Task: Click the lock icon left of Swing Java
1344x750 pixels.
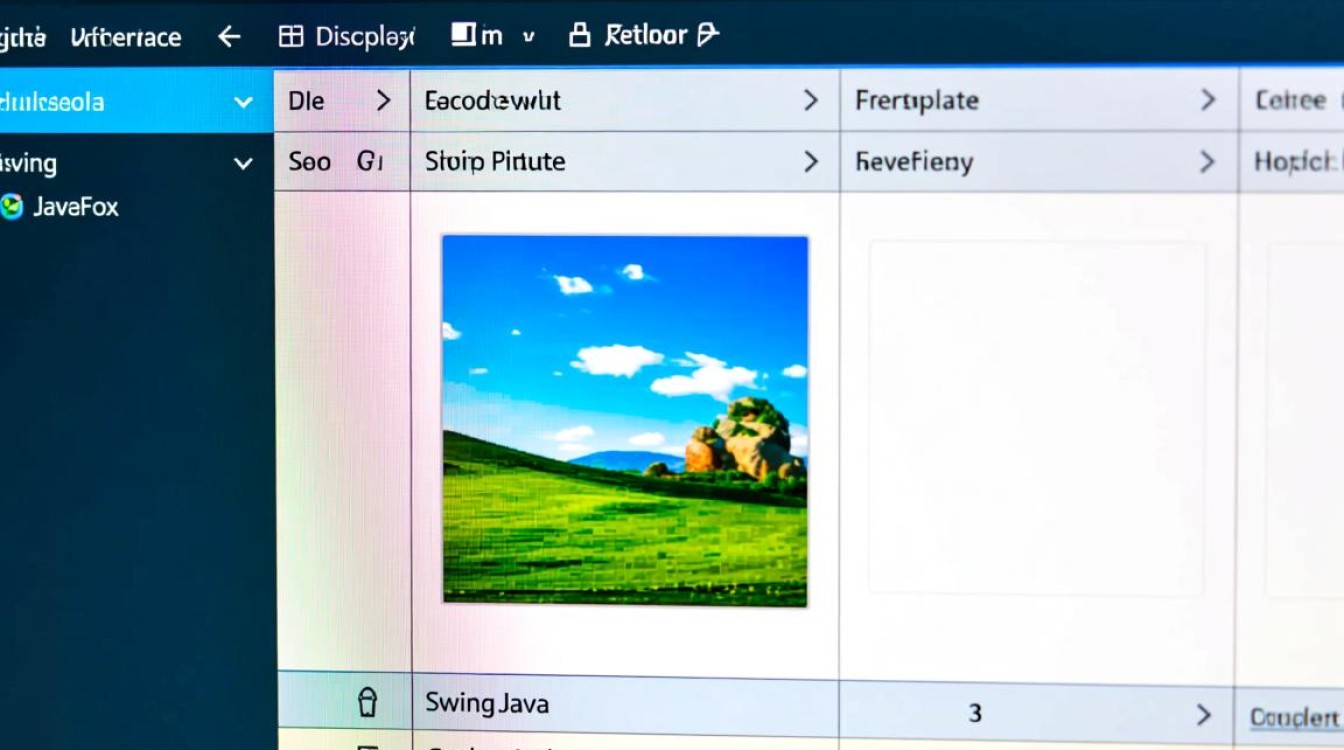Action: (367, 703)
